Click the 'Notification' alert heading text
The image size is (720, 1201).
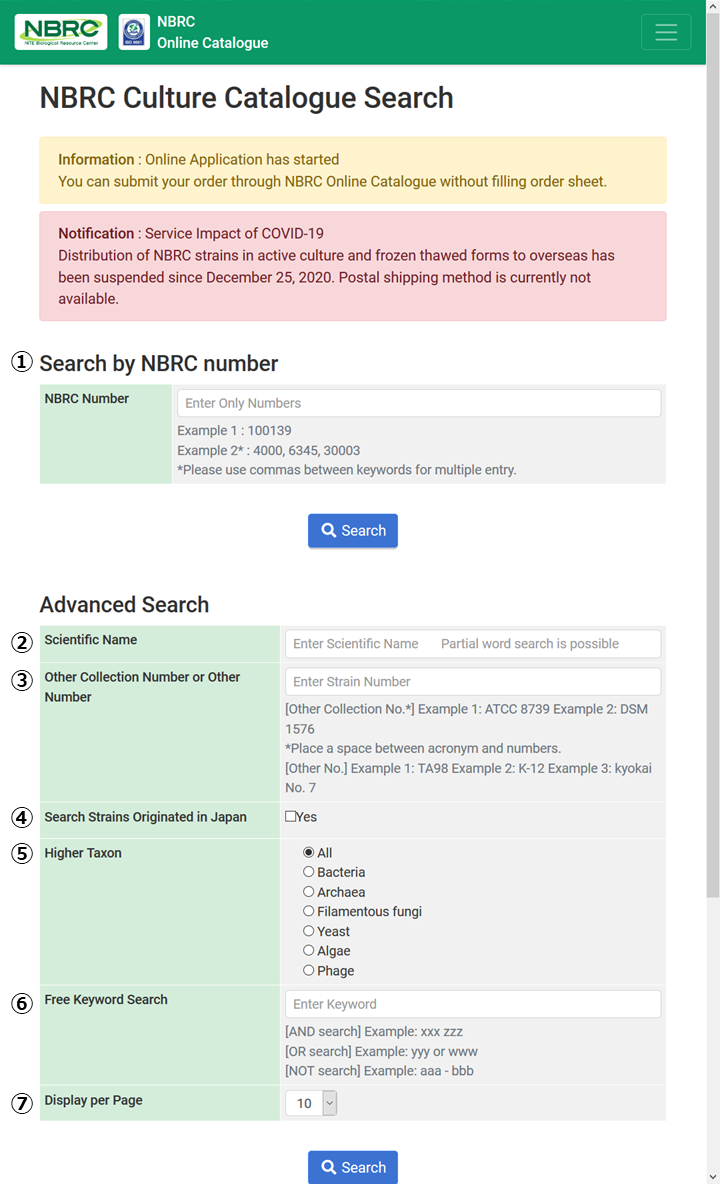[96, 233]
